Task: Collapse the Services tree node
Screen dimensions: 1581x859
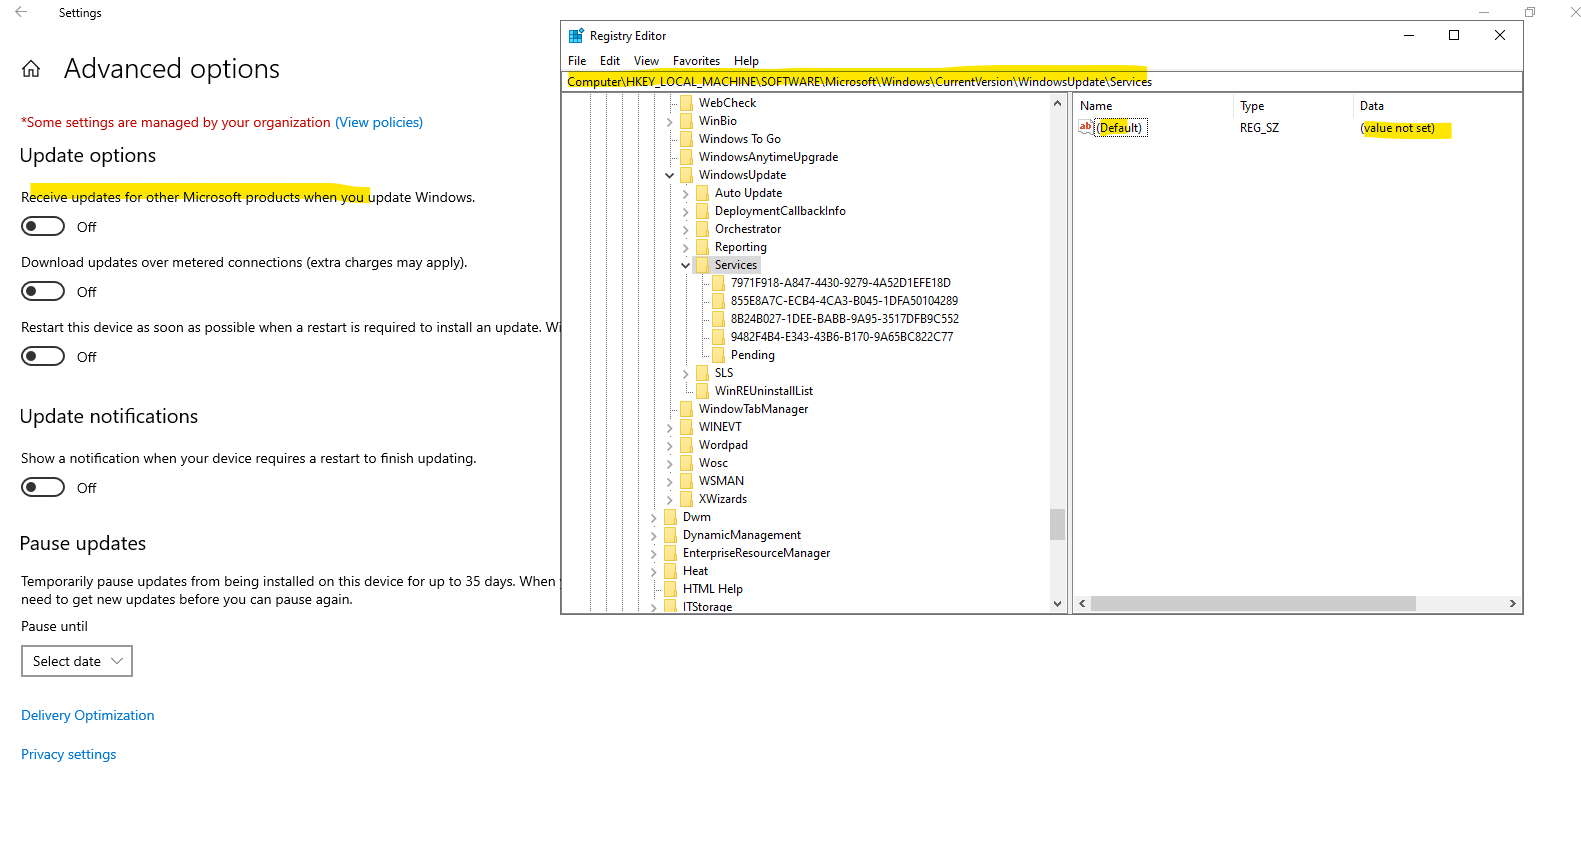Action: point(686,265)
